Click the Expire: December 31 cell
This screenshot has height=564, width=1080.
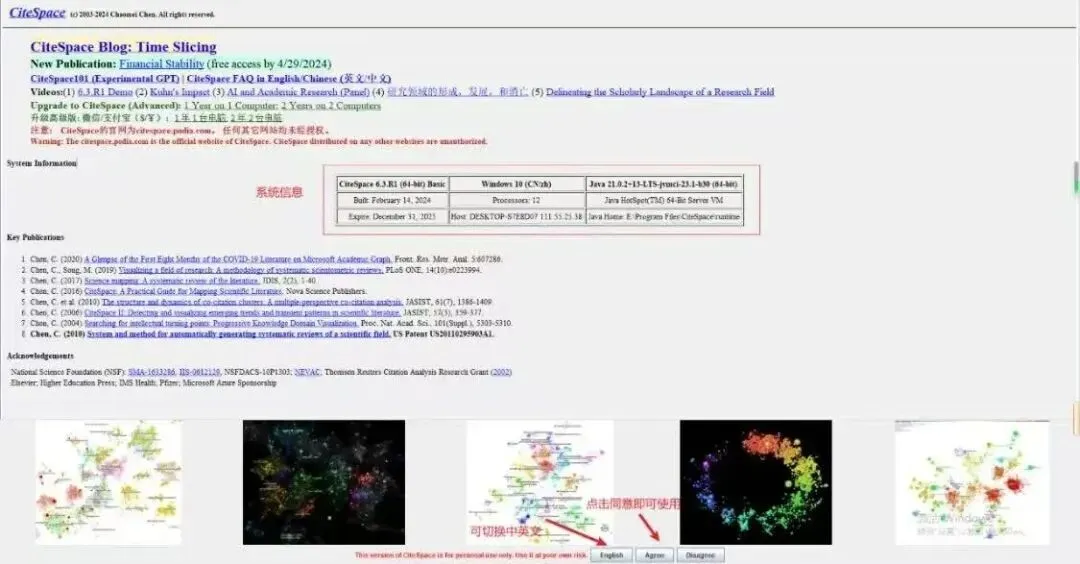coord(393,216)
